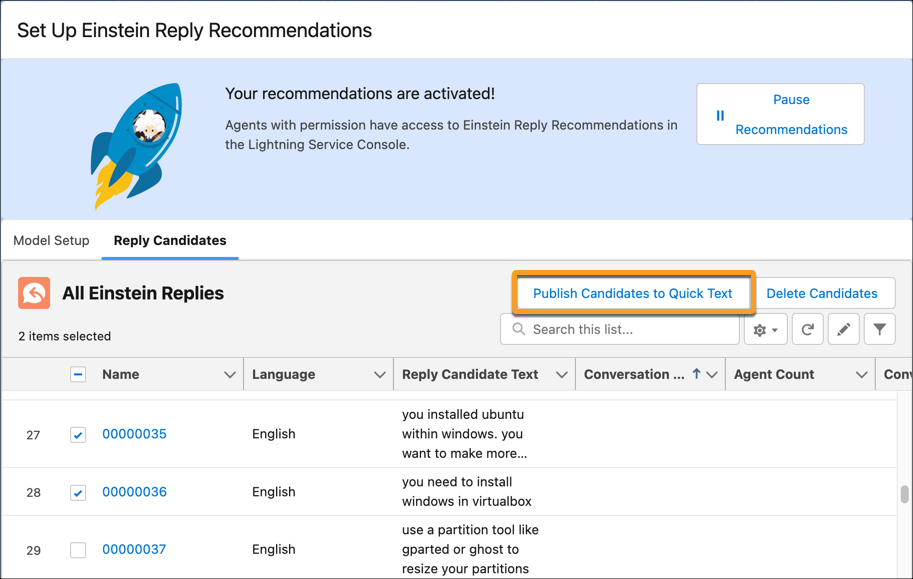
Task: Click the pause bars icon
Action: tap(720, 115)
